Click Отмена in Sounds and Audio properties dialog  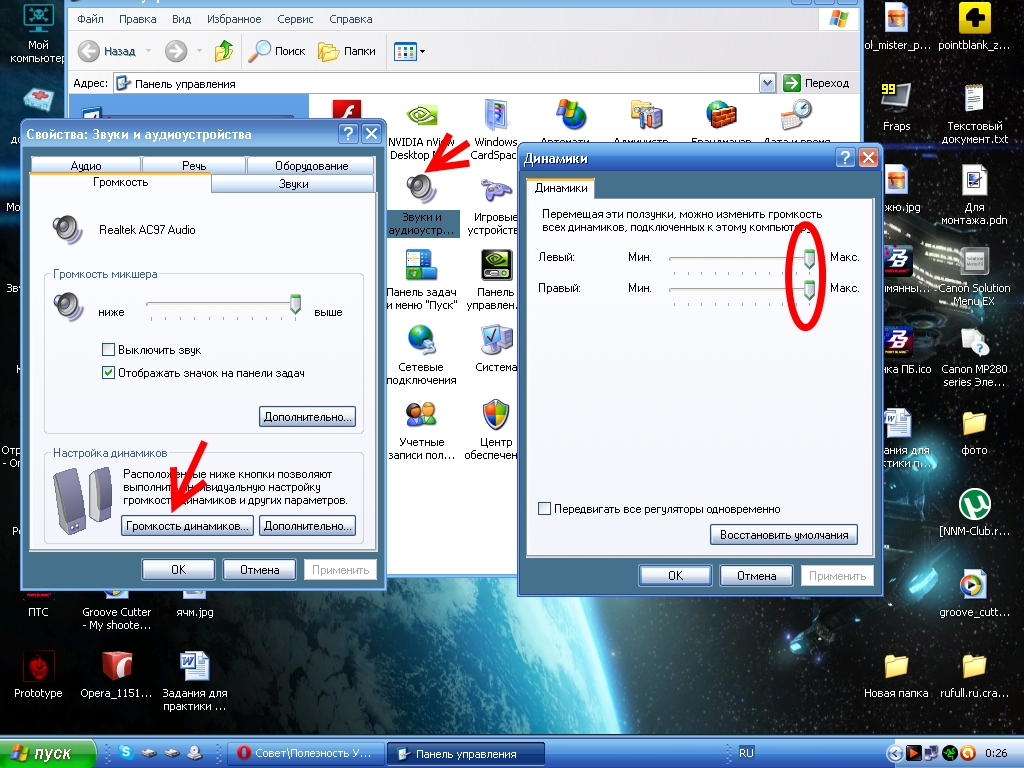pos(259,569)
